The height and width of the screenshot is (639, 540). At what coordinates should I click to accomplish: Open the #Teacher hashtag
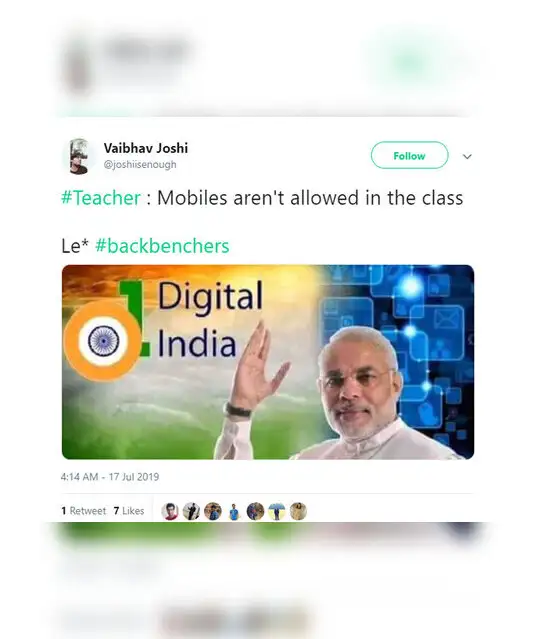(101, 198)
